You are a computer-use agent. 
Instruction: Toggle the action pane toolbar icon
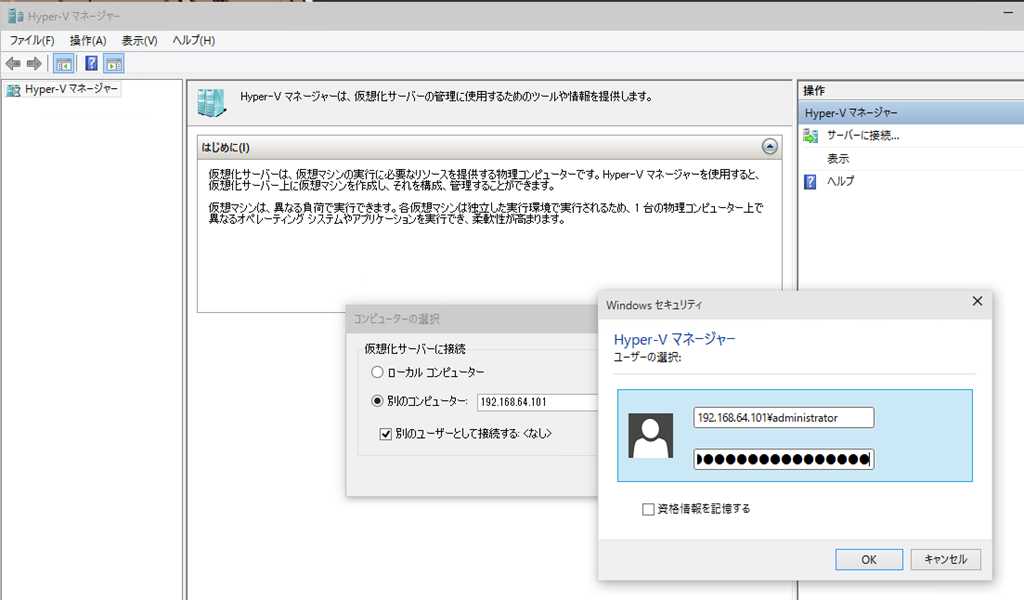coord(114,64)
